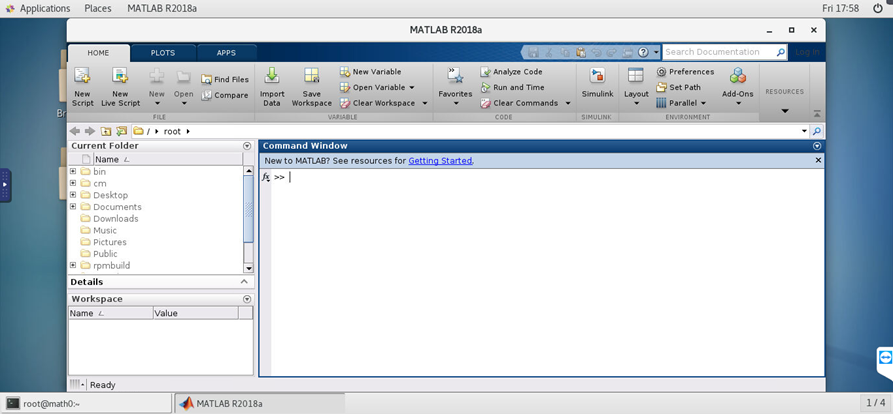Switch to the APPS tab
The height and width of the screenshot is (414, 893).
[226, 53]
